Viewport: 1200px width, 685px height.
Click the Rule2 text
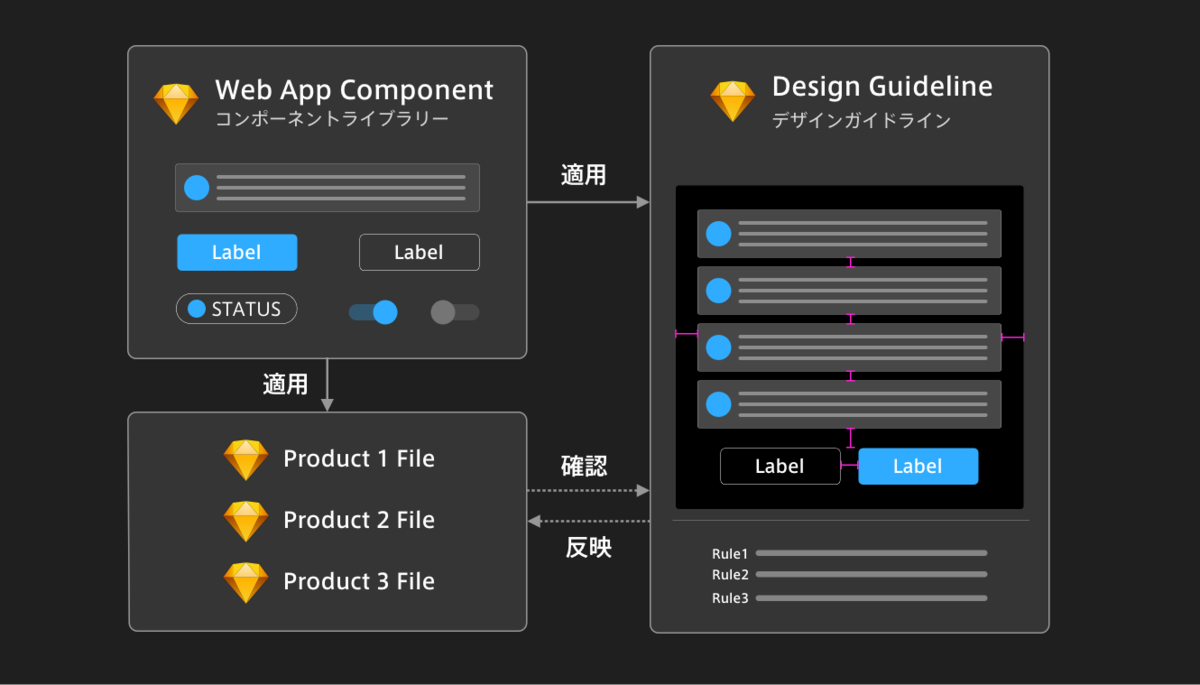tap(730, 574)
